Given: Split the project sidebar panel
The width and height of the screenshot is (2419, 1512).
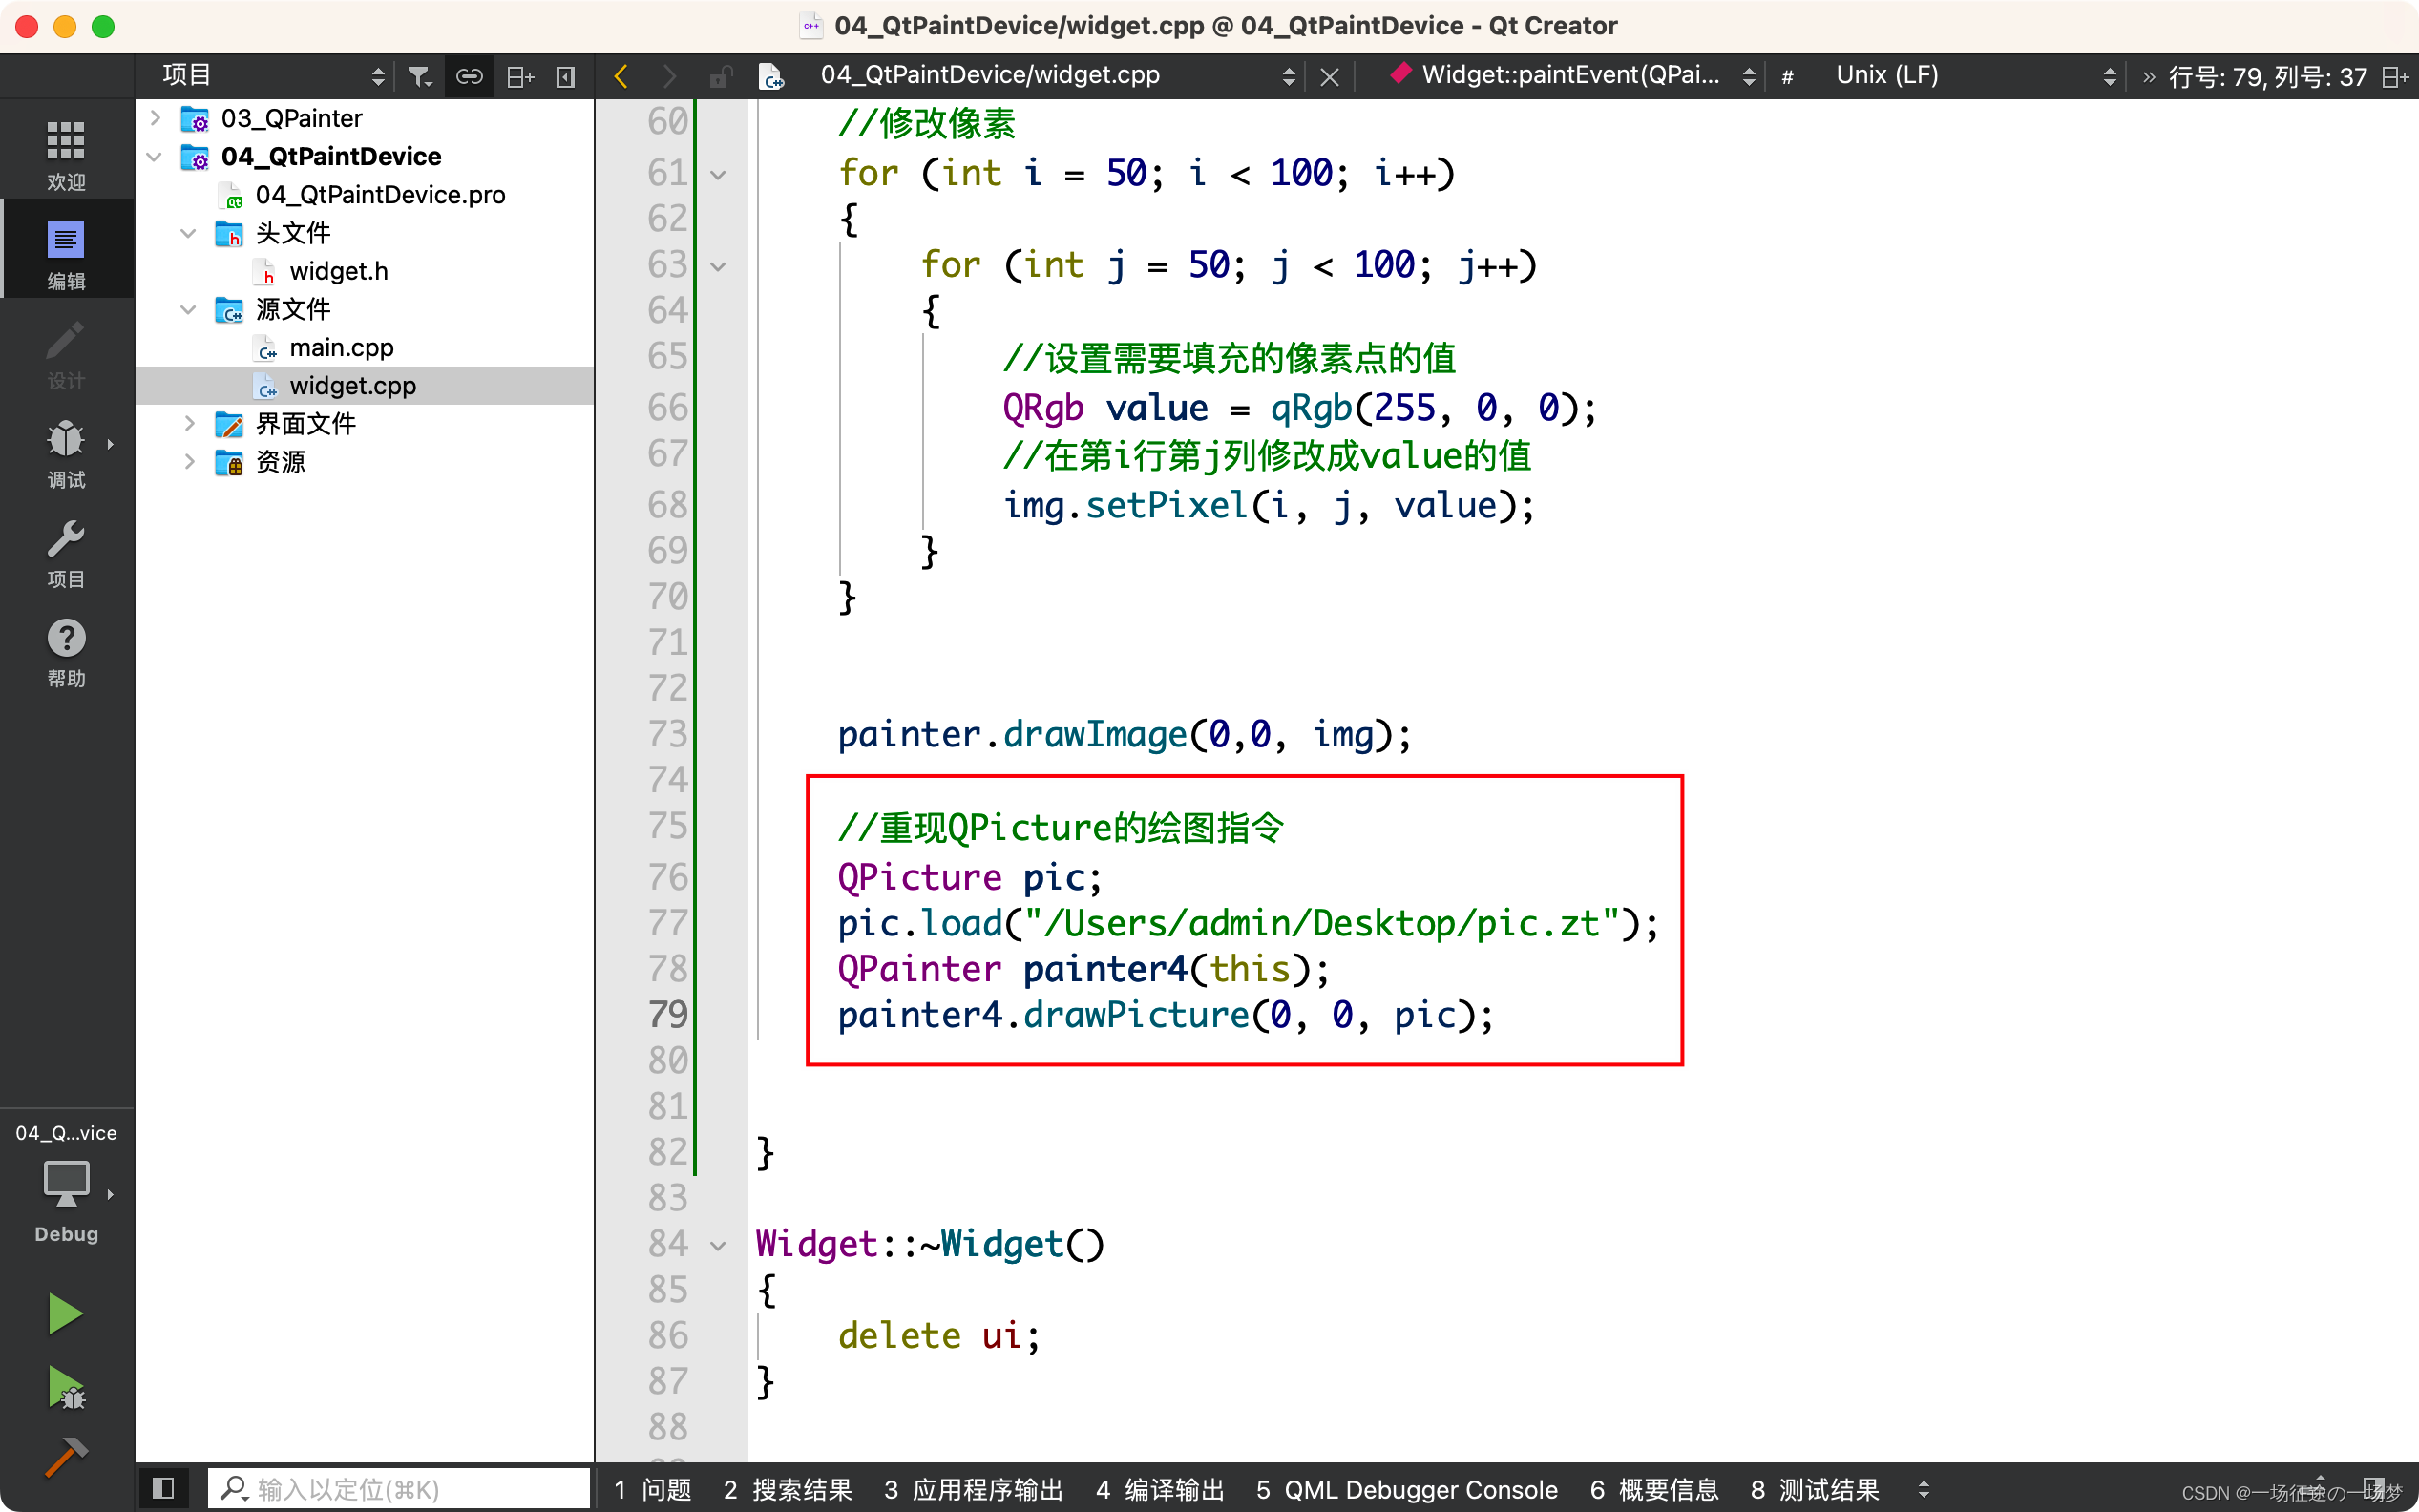Looking at the screenshot, I should coord(520,76).
